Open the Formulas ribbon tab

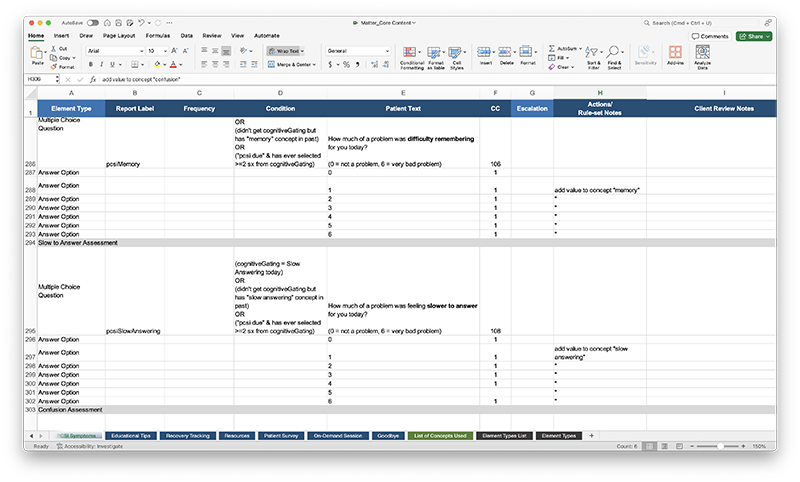point(158,36)
